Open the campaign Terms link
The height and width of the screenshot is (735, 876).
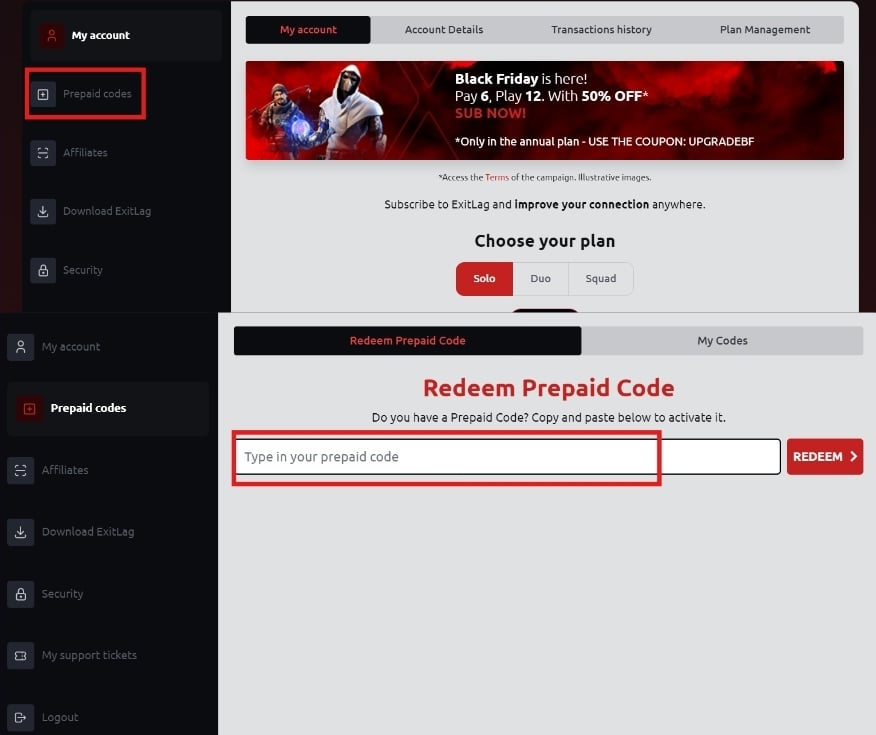pos(497,178)
